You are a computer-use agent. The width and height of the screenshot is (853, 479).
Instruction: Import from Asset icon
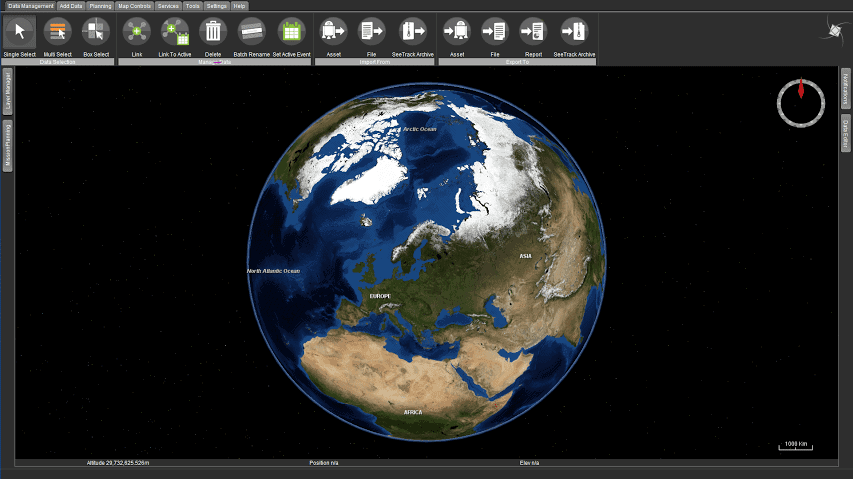tap(333, 32)
